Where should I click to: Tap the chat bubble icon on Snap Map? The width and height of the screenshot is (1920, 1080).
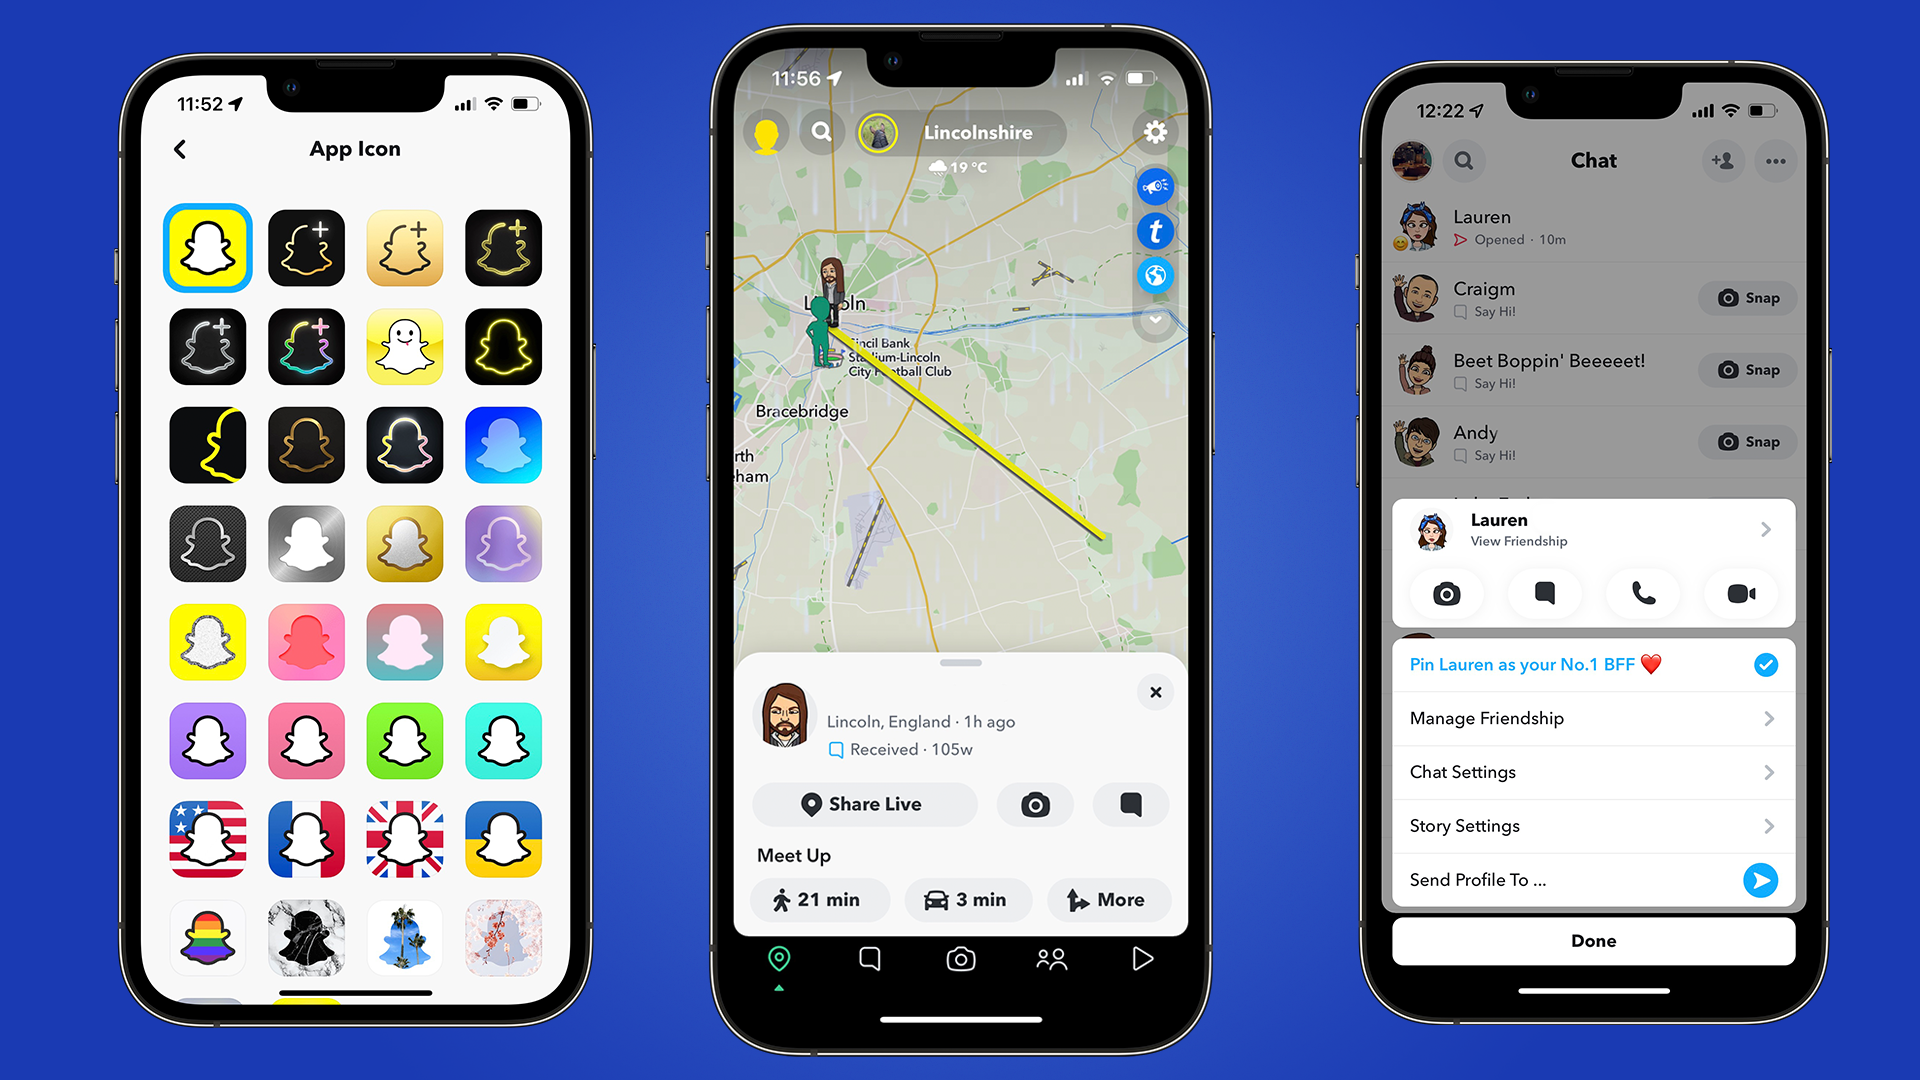click(1130, 804)
